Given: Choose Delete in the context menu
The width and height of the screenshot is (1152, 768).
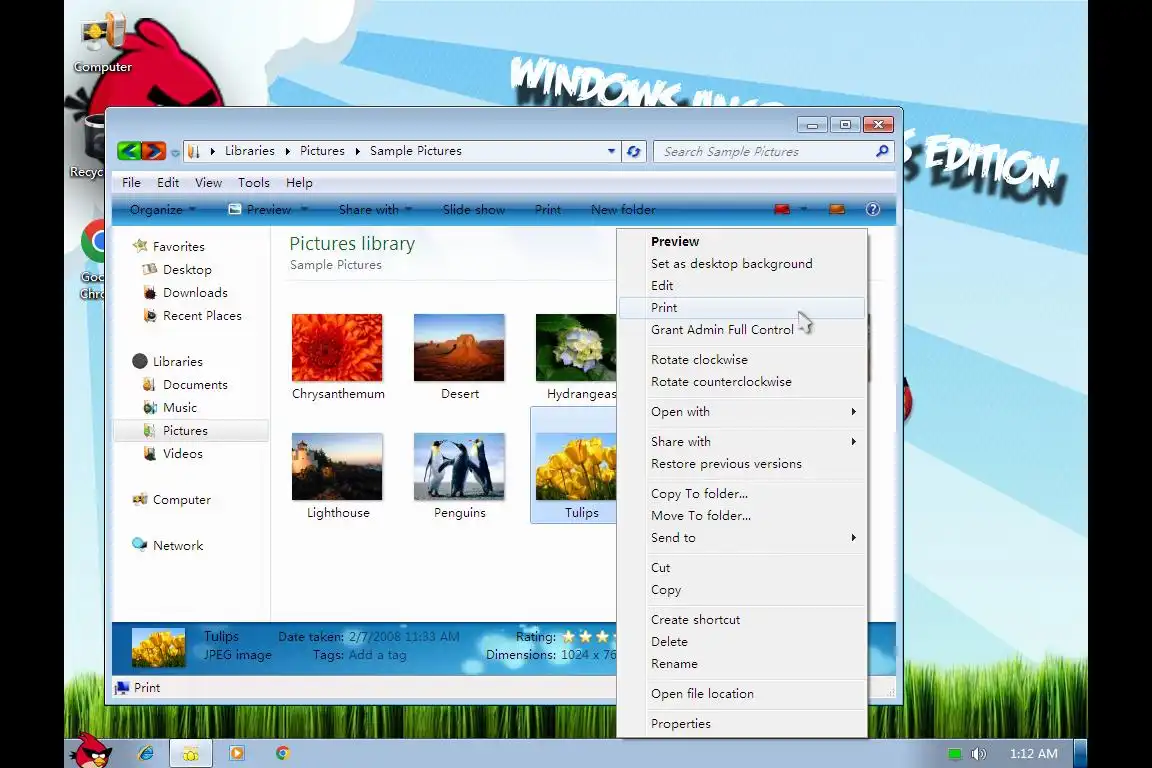Looking at the screenshot, I should point(742,642).
